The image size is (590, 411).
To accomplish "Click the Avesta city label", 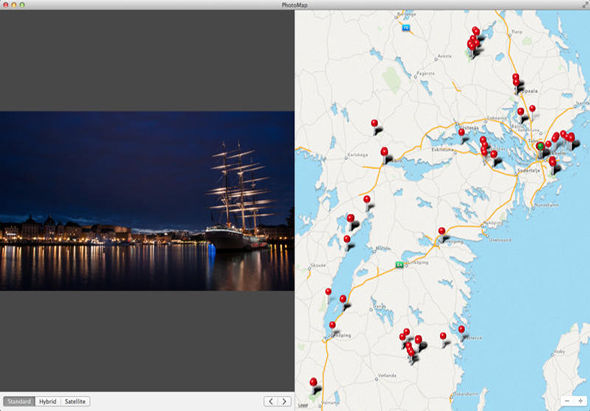I will click(445, 56).
